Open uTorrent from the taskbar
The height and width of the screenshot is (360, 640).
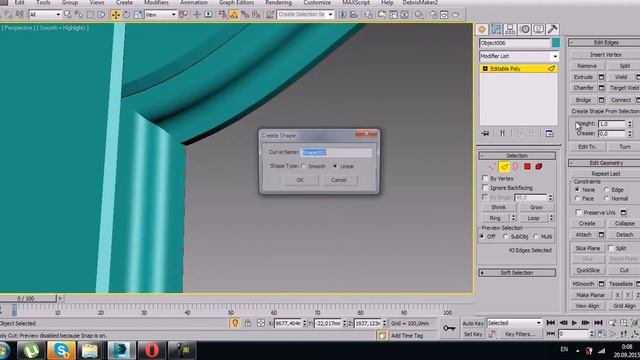[x=31, y=350]
